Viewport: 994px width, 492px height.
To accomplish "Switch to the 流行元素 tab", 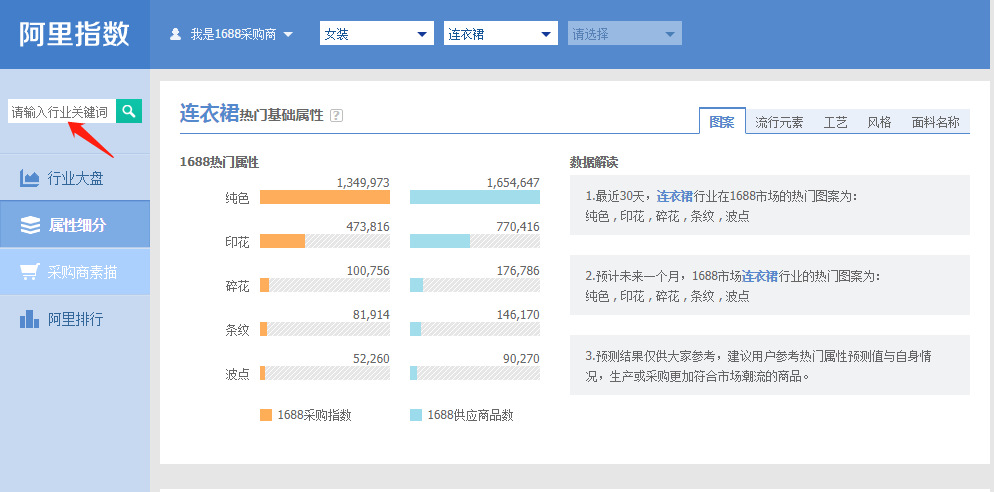I will click(x=779, y=122).
